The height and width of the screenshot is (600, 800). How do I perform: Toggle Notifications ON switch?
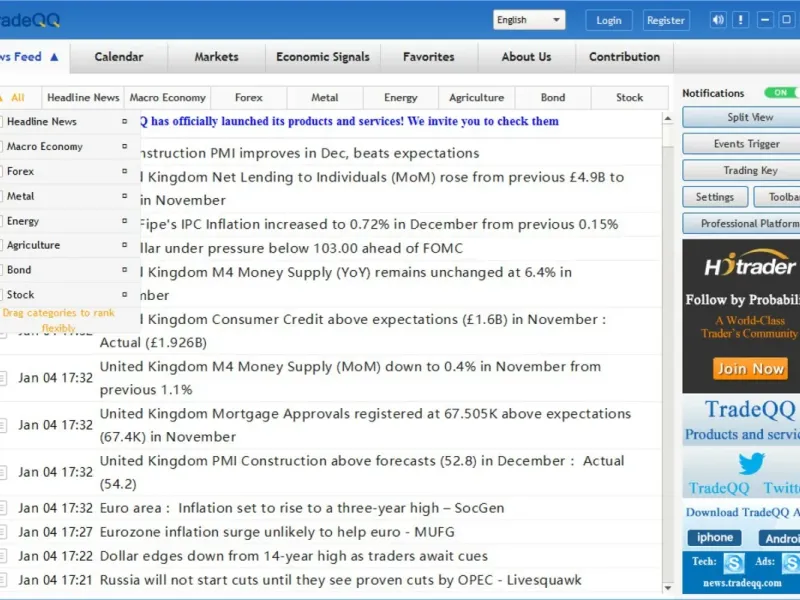[x=782, y=93]
